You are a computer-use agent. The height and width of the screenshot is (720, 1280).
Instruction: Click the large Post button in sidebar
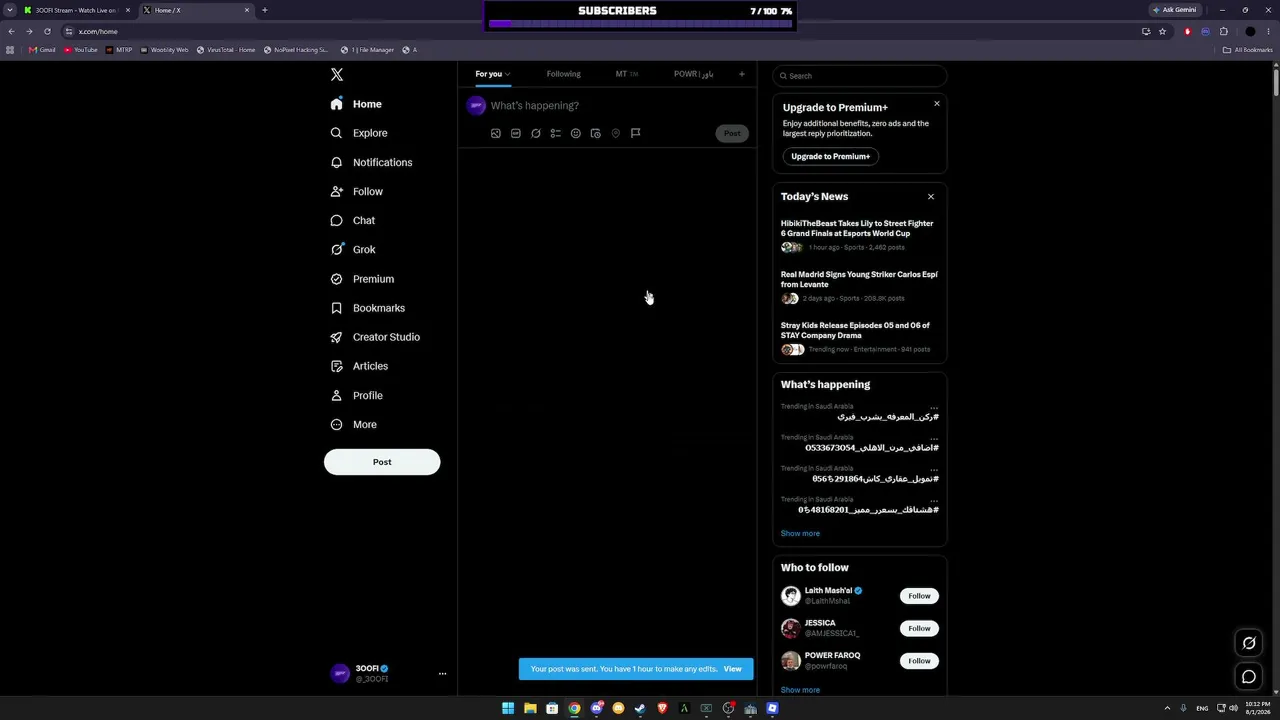point(382,462)
